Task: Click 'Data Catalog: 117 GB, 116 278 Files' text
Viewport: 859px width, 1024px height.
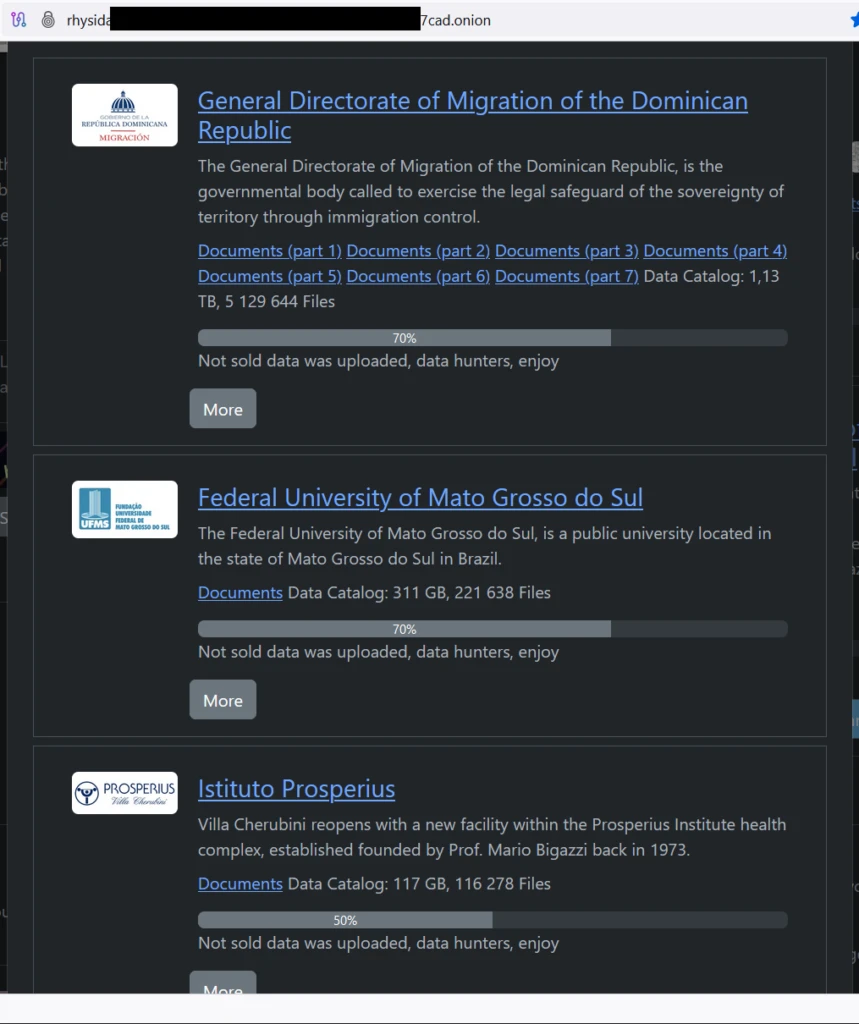Action: (419, 884)
